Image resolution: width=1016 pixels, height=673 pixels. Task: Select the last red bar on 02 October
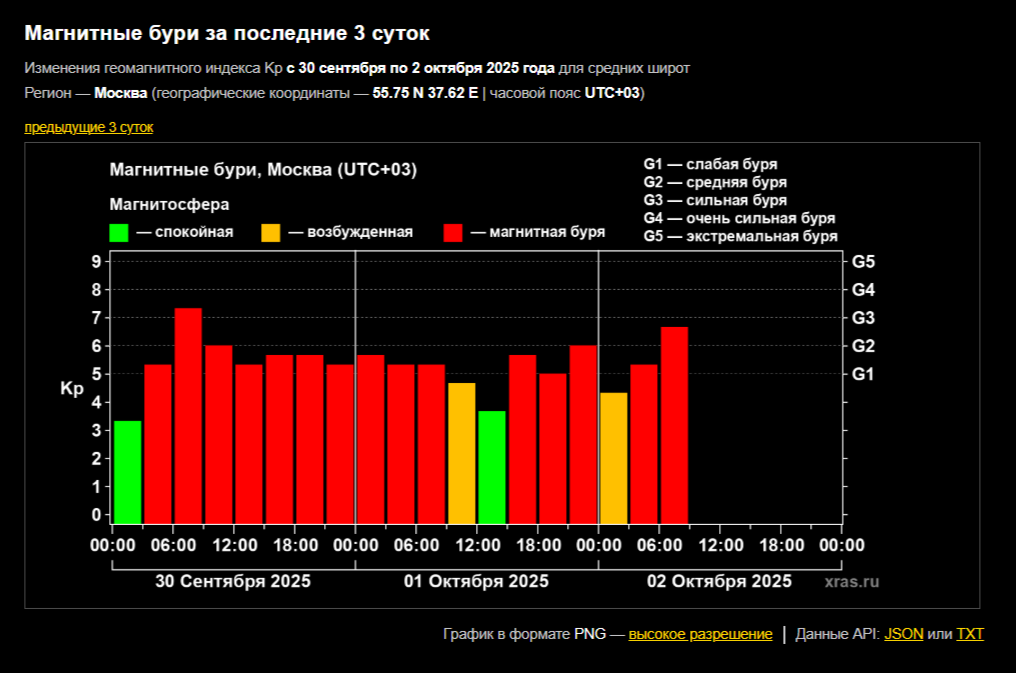(674, 425)
